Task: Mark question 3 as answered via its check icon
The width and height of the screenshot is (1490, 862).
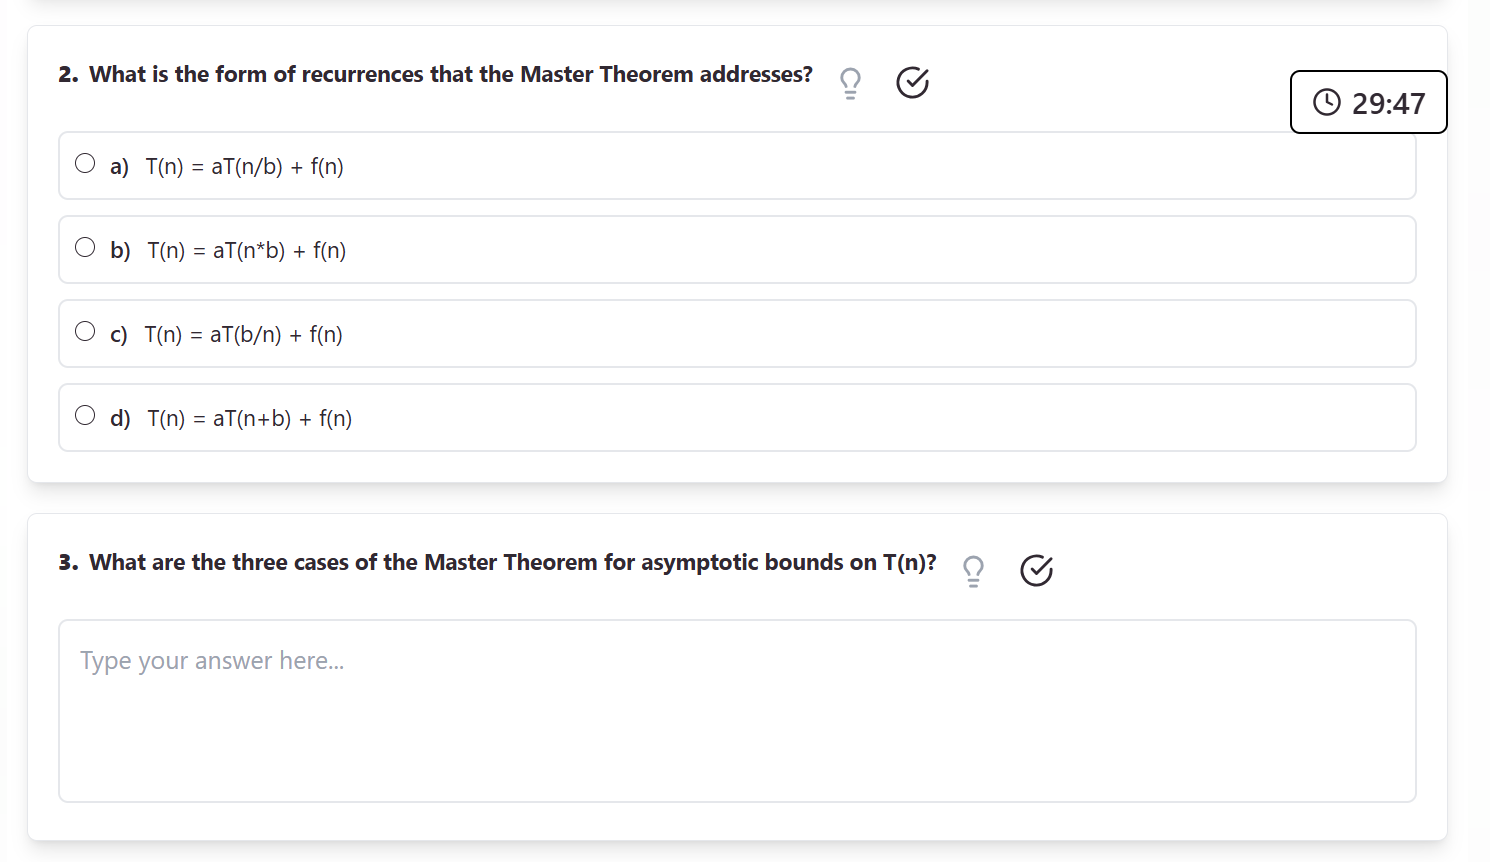Action: click(1036, 571)
